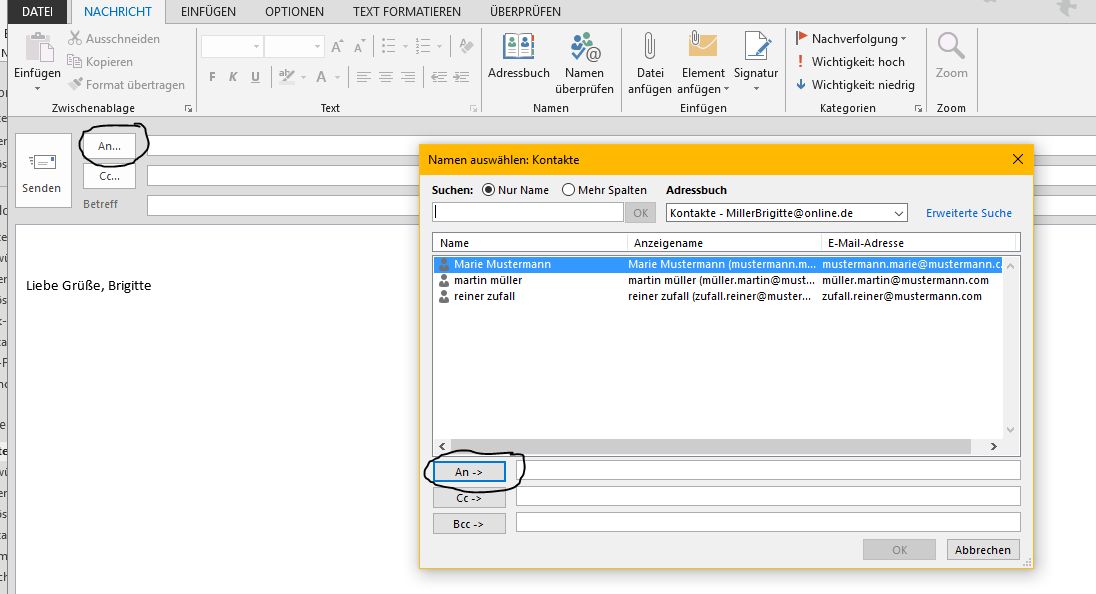Image resolution: width=1096 pixels, height=594 pixels.
Task: Click An -> button in dialog
Action: pos(469,472)
